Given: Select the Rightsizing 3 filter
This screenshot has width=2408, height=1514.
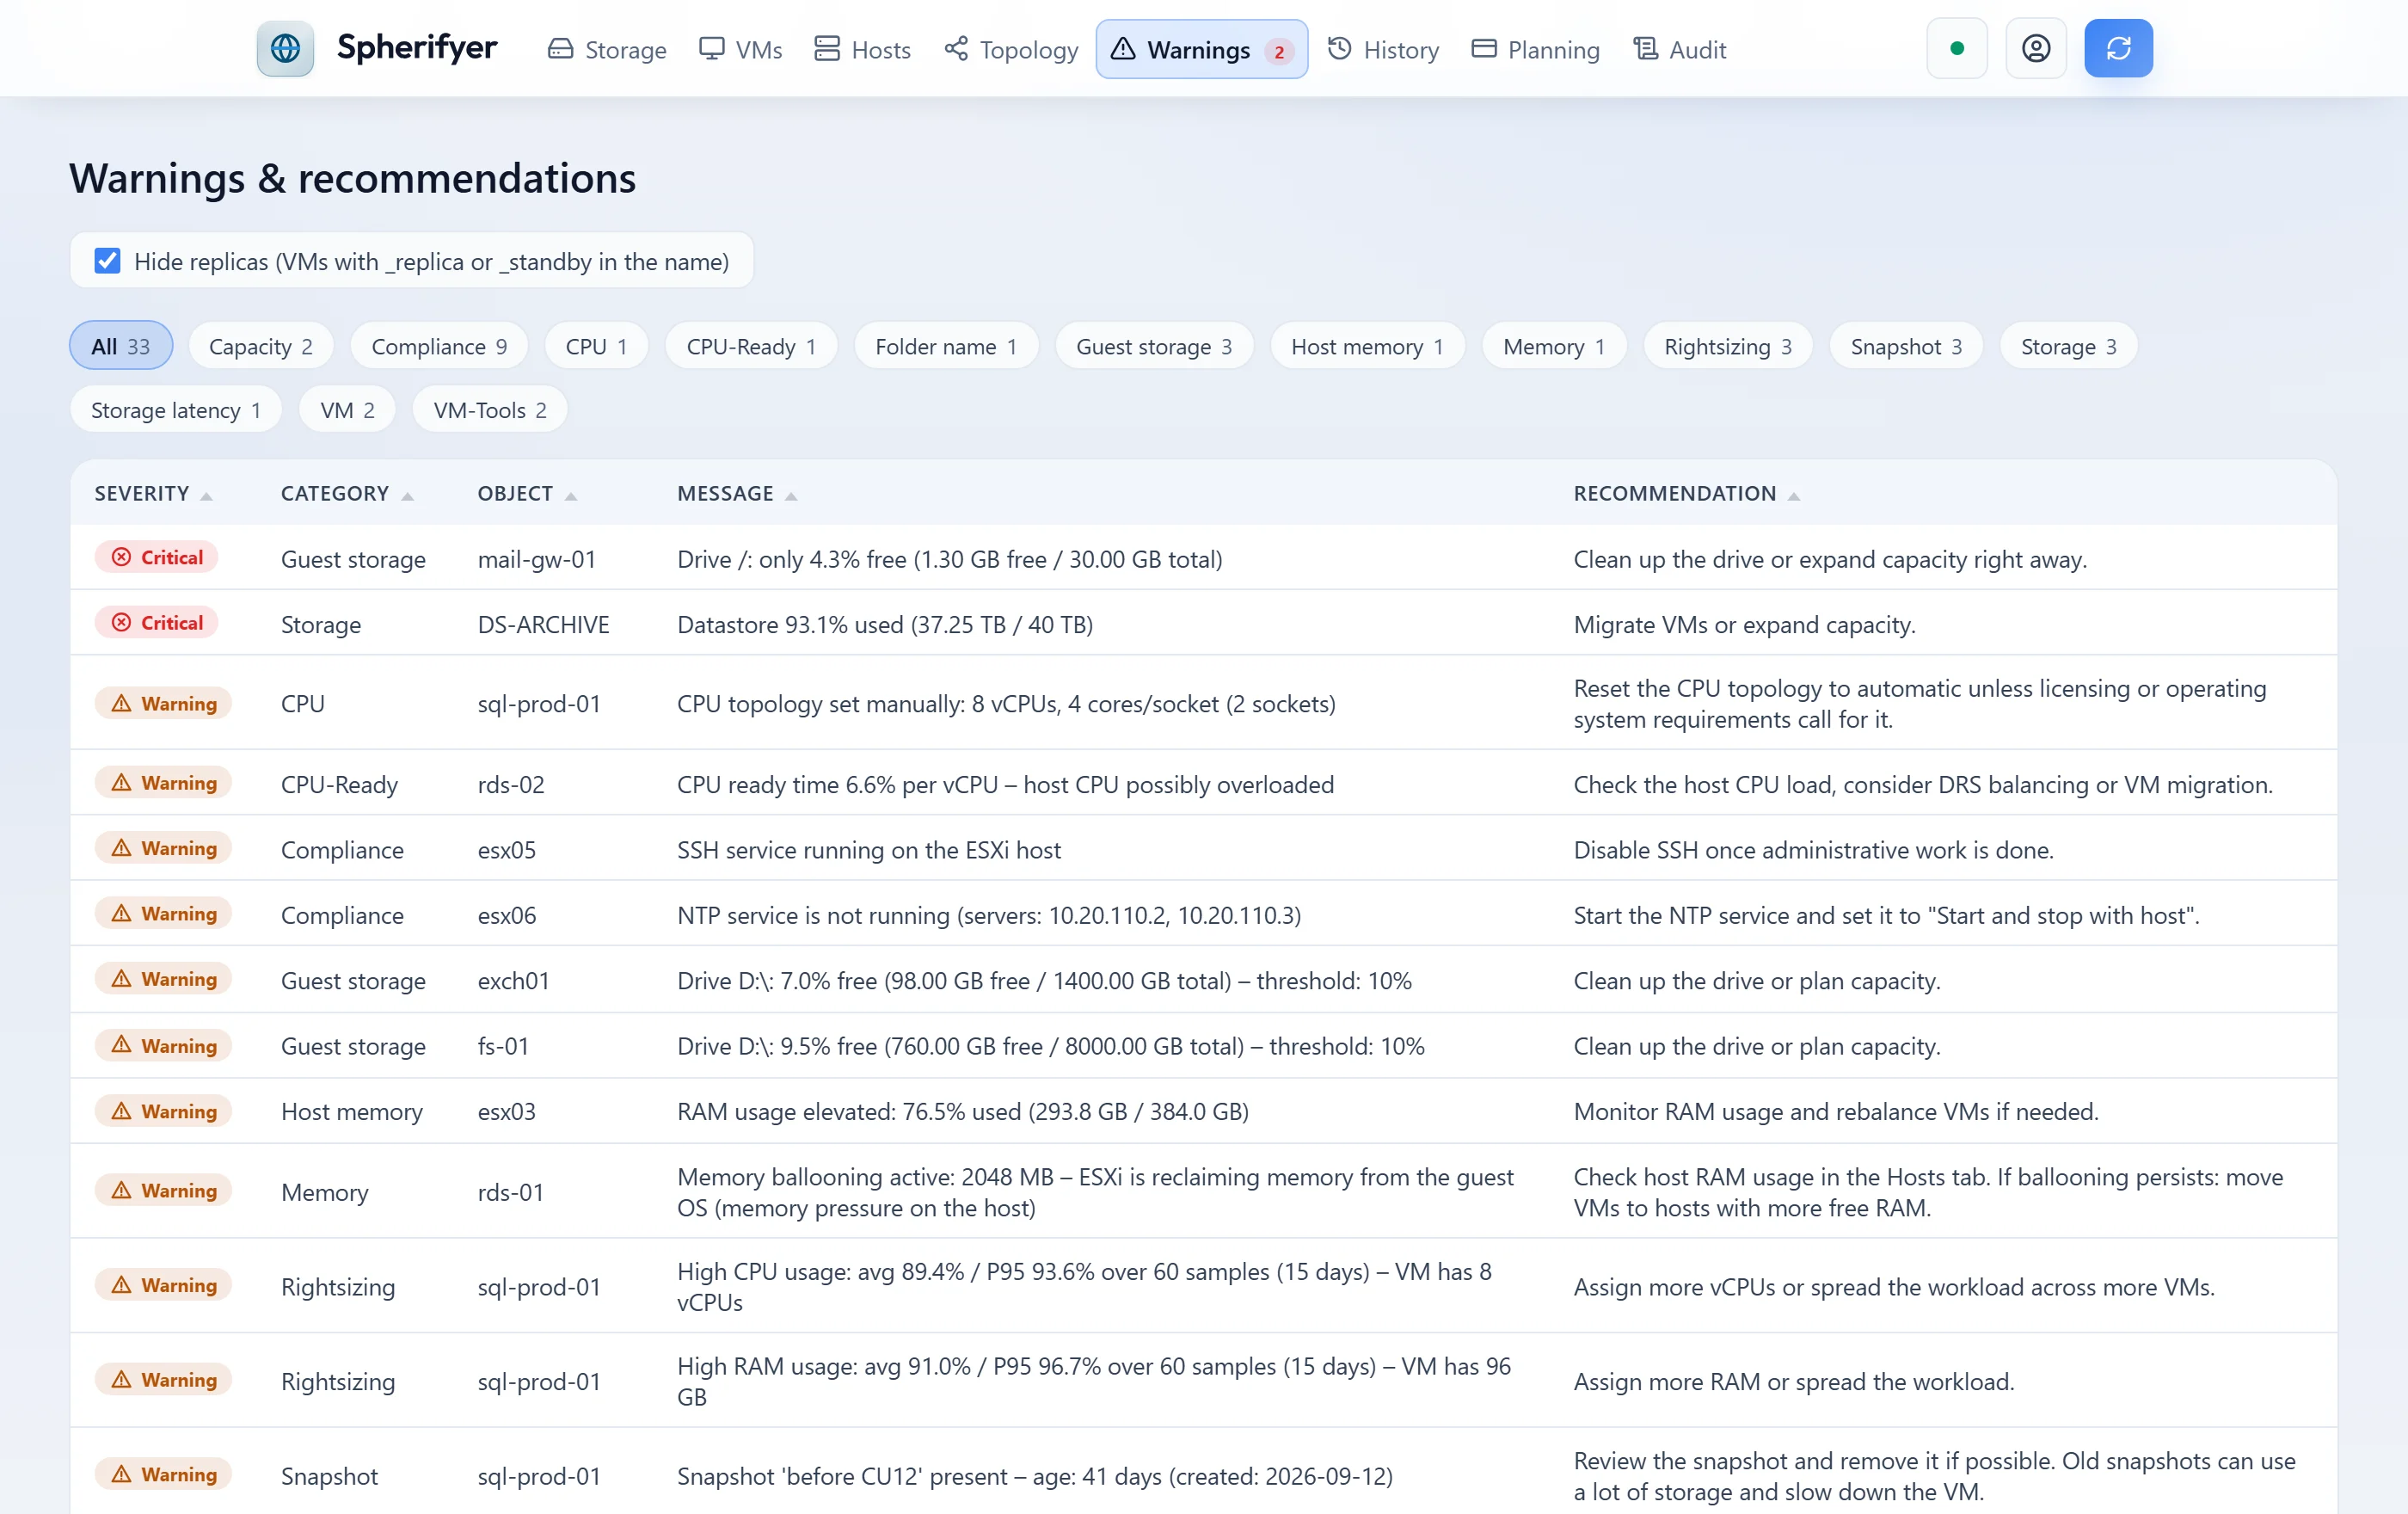Looking at the screenshot, I should (x=1727, y=346).
